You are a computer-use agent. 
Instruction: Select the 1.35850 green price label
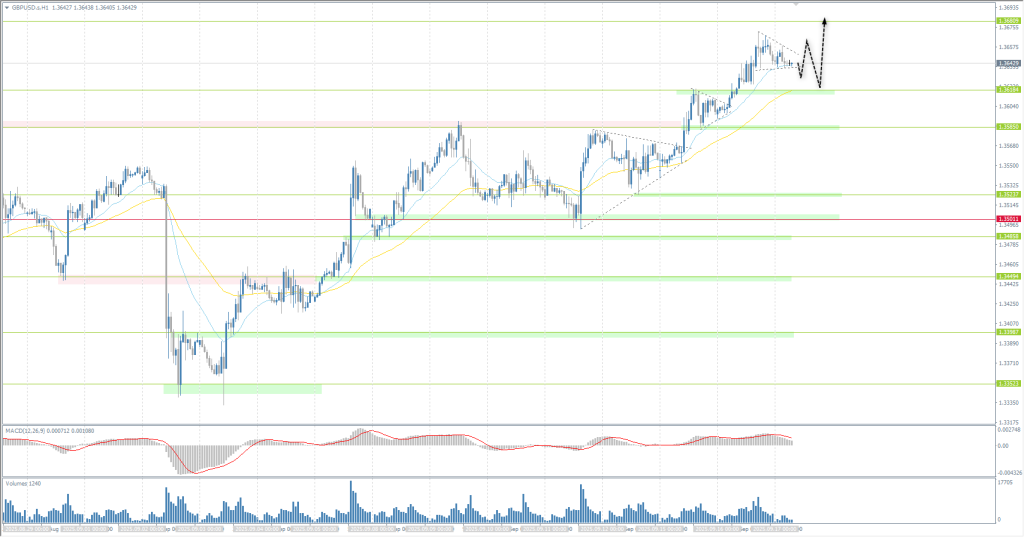1007,127
